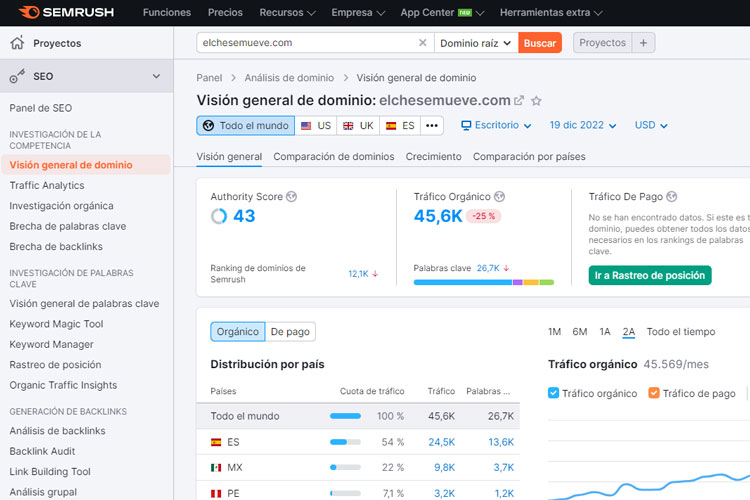The height and width of the screenshot is (500, 750).
Task: Click the Ir a Rastreo de posición button
Action: click(x=650, y=276)
